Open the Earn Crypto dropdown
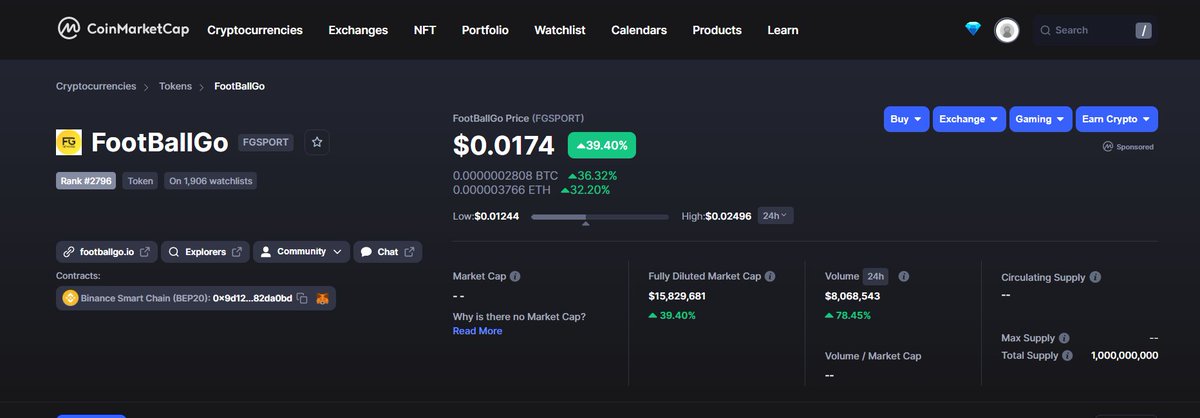The image size is (1200, 418). click(1117, 119)
